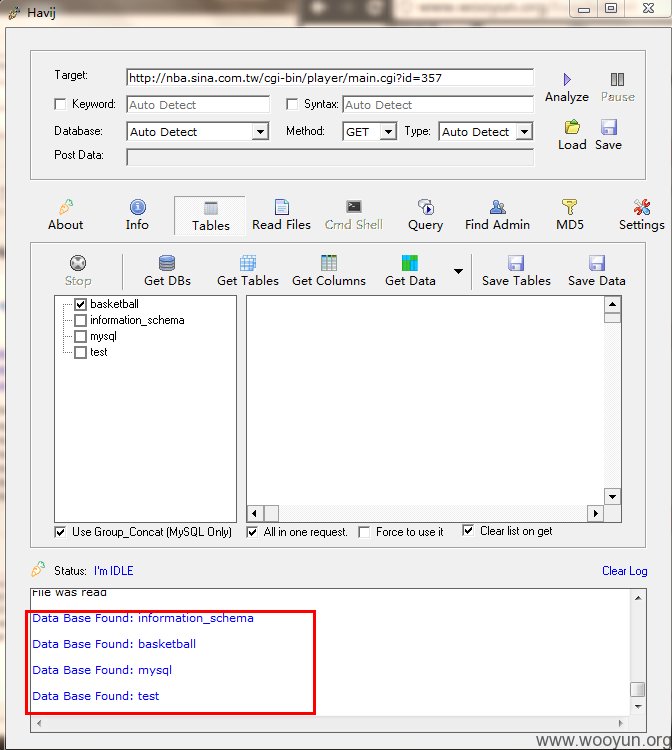The image size is (672, 750).
Task: Click the Syntax Auto Detect field
Action: (438, 105)
